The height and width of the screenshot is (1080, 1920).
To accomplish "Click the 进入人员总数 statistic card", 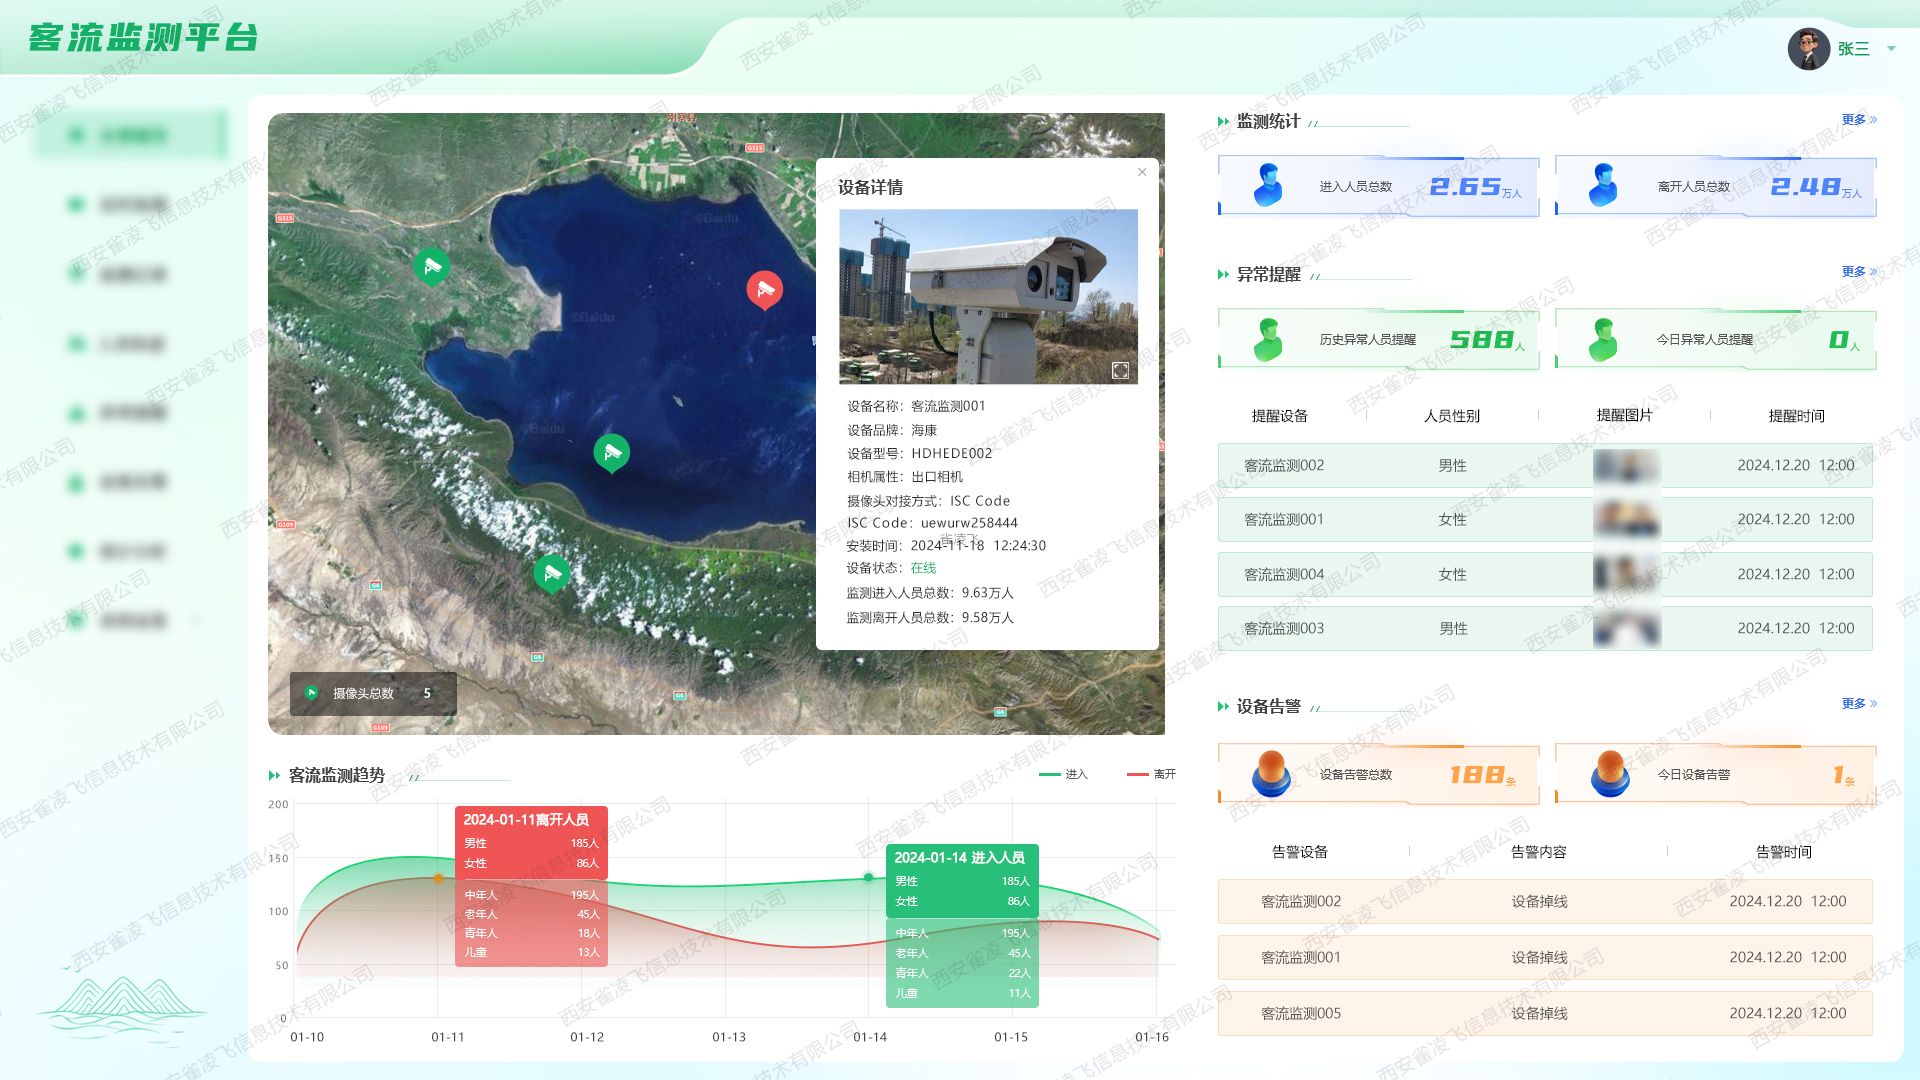I will click(1378, 186).
